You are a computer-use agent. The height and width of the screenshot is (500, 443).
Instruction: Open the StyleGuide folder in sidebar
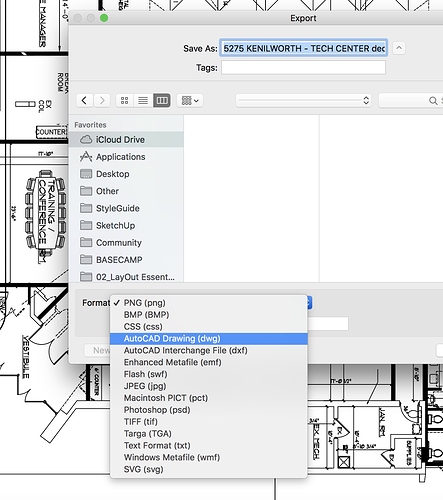[x=126, y=208]
